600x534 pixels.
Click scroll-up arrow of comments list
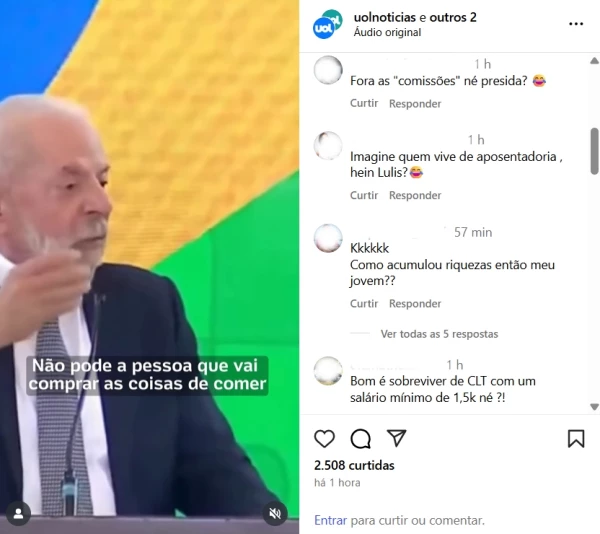click(x=594, y=60)
